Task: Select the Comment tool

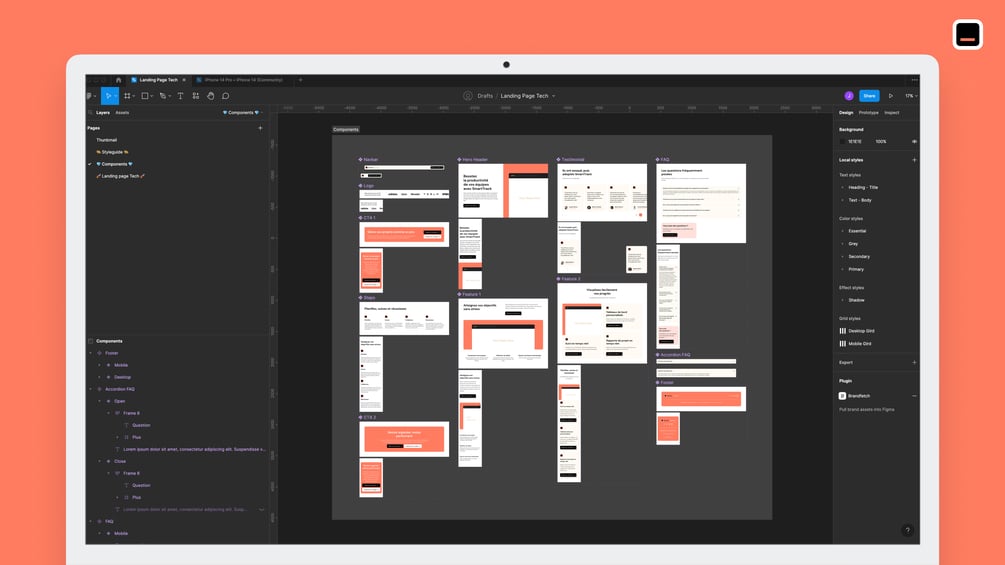Action: 226,96
